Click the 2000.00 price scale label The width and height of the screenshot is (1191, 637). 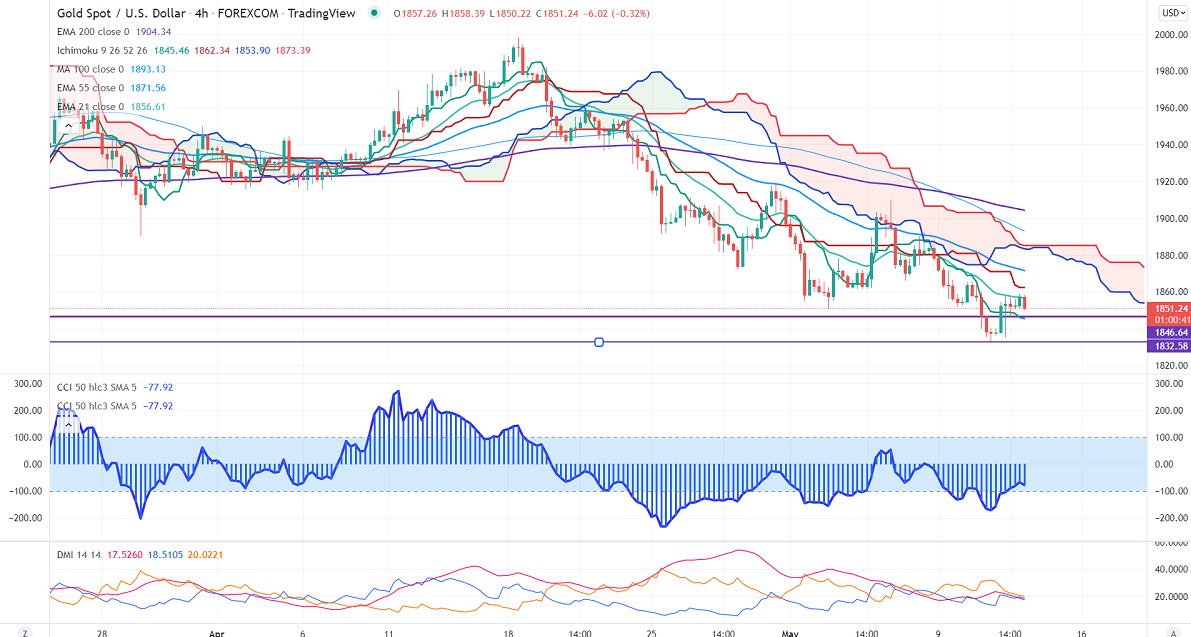click(1171, 35)
